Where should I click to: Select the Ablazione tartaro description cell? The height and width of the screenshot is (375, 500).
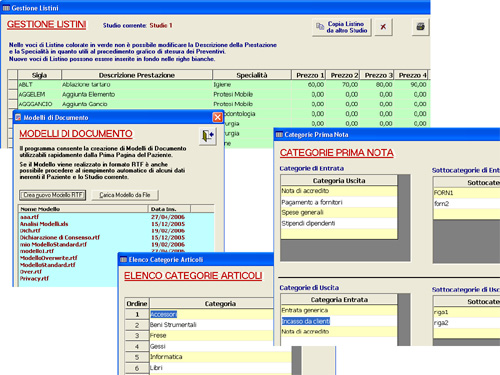coord(137,85)
